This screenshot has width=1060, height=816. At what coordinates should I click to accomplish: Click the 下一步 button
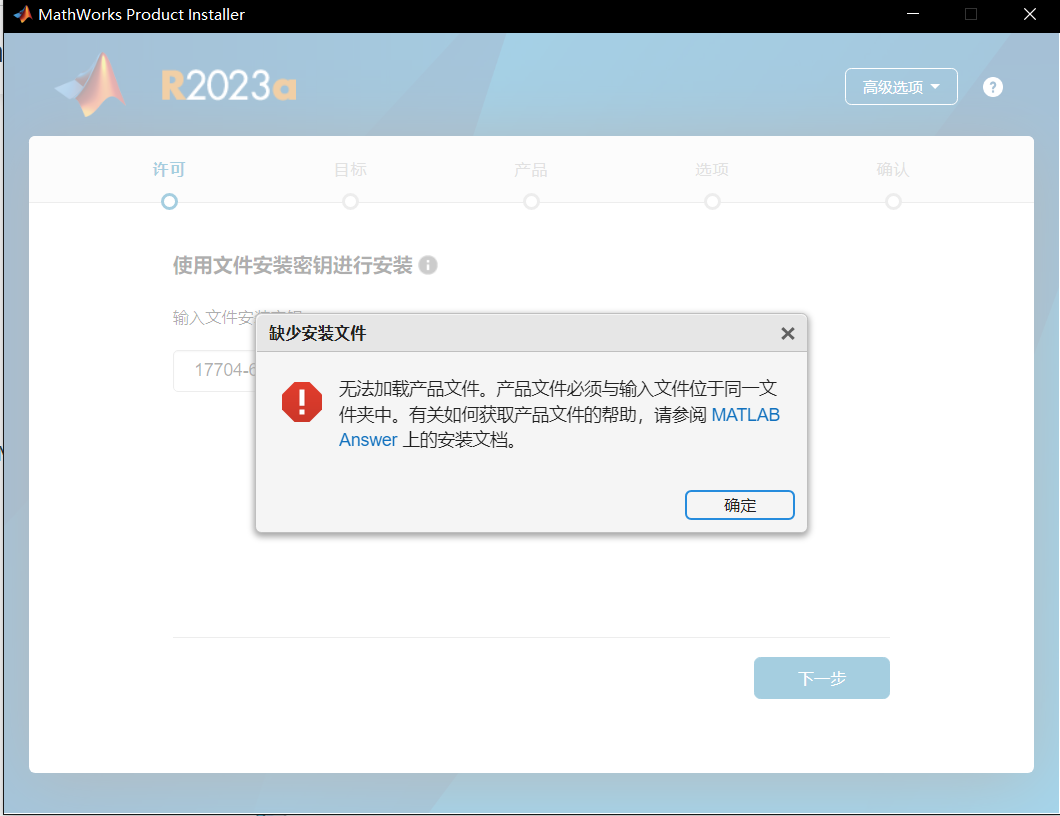pyautogui.click(x=821, y=678)
